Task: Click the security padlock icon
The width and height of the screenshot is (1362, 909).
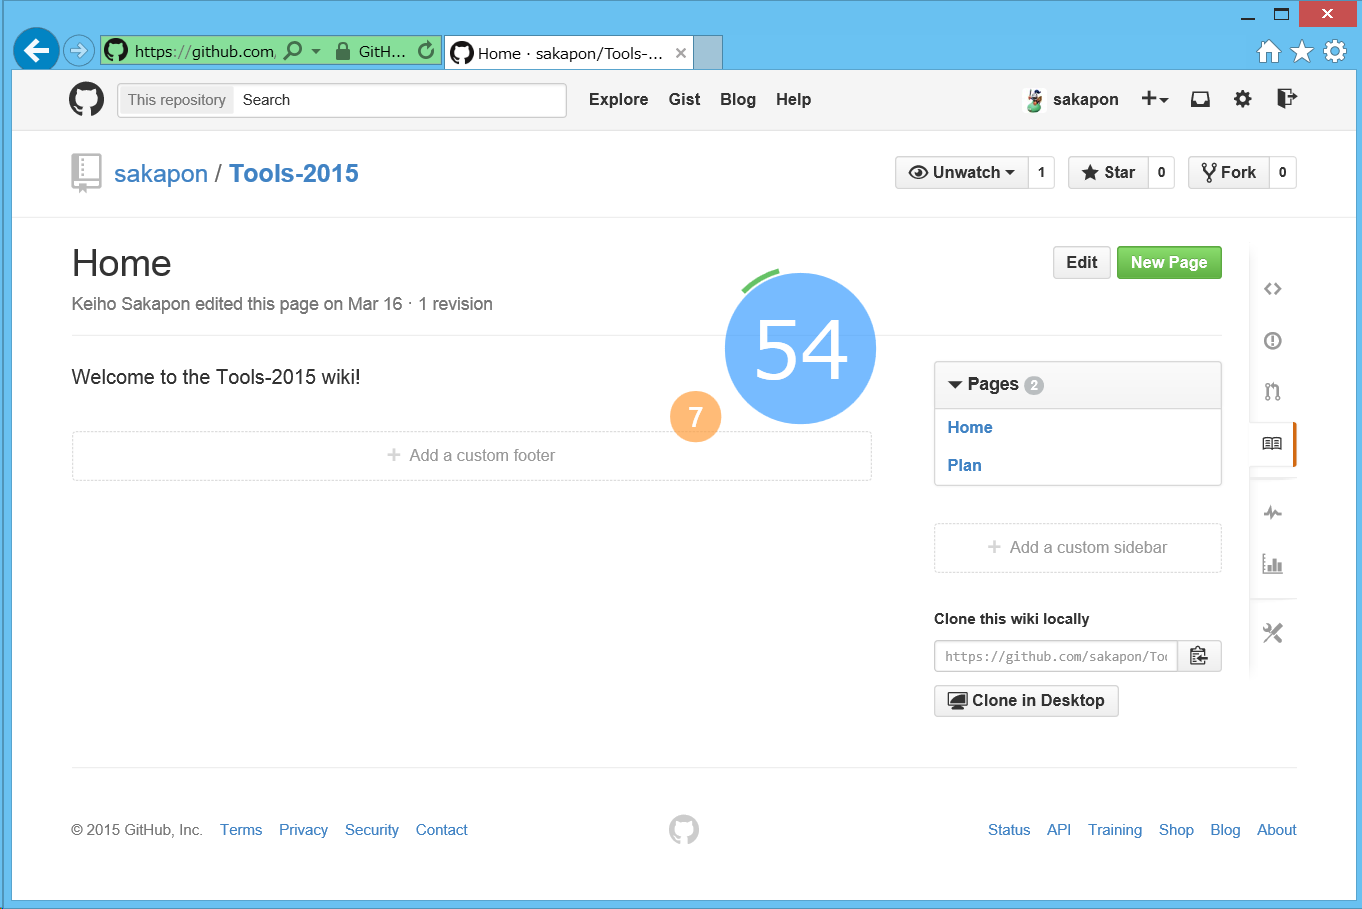Action: pyautogui.click(x=342, y=51)
